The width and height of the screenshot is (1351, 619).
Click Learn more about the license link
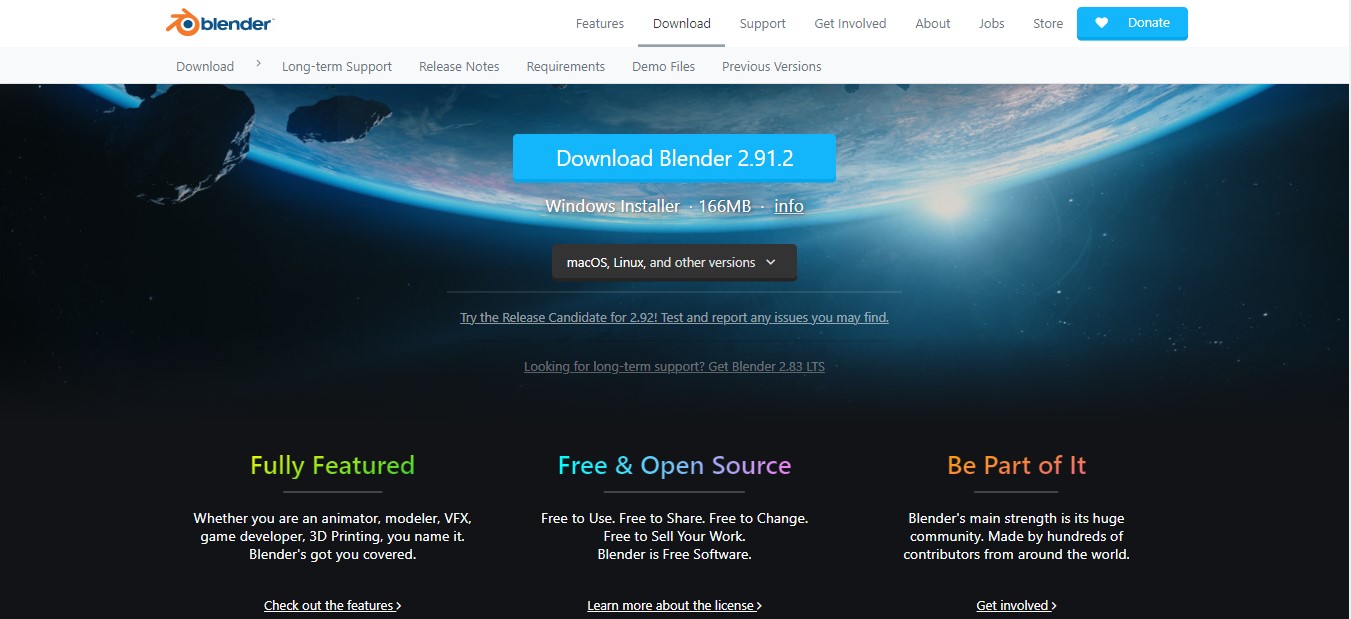click(674, 605)
